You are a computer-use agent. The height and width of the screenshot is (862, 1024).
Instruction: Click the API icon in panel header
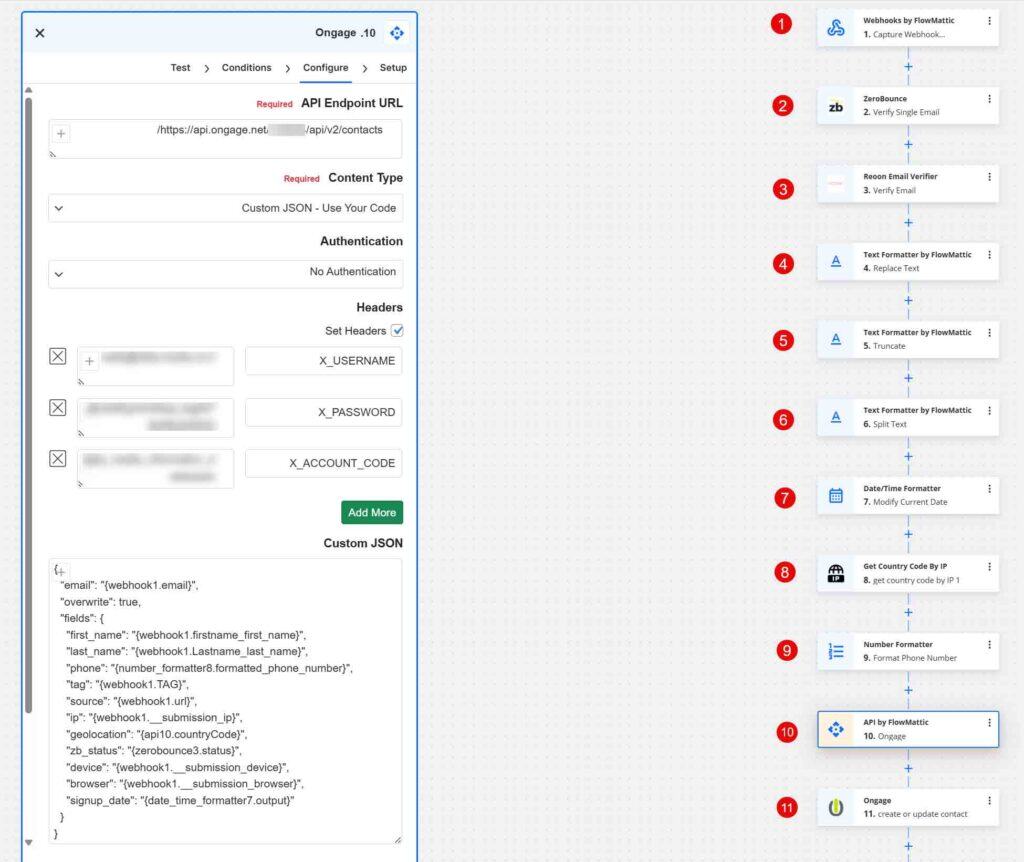coord(396,33)
